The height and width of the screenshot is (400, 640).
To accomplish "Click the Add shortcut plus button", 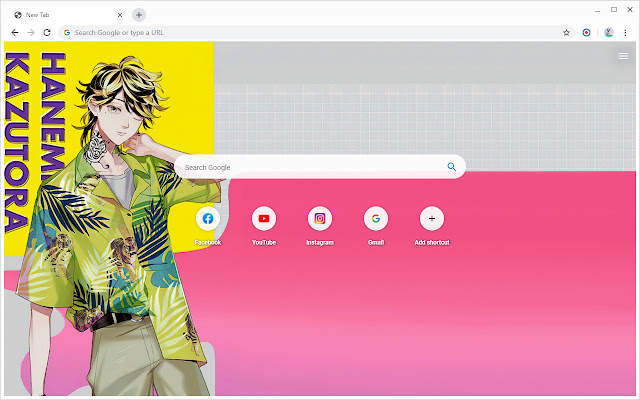I will 432,218.
